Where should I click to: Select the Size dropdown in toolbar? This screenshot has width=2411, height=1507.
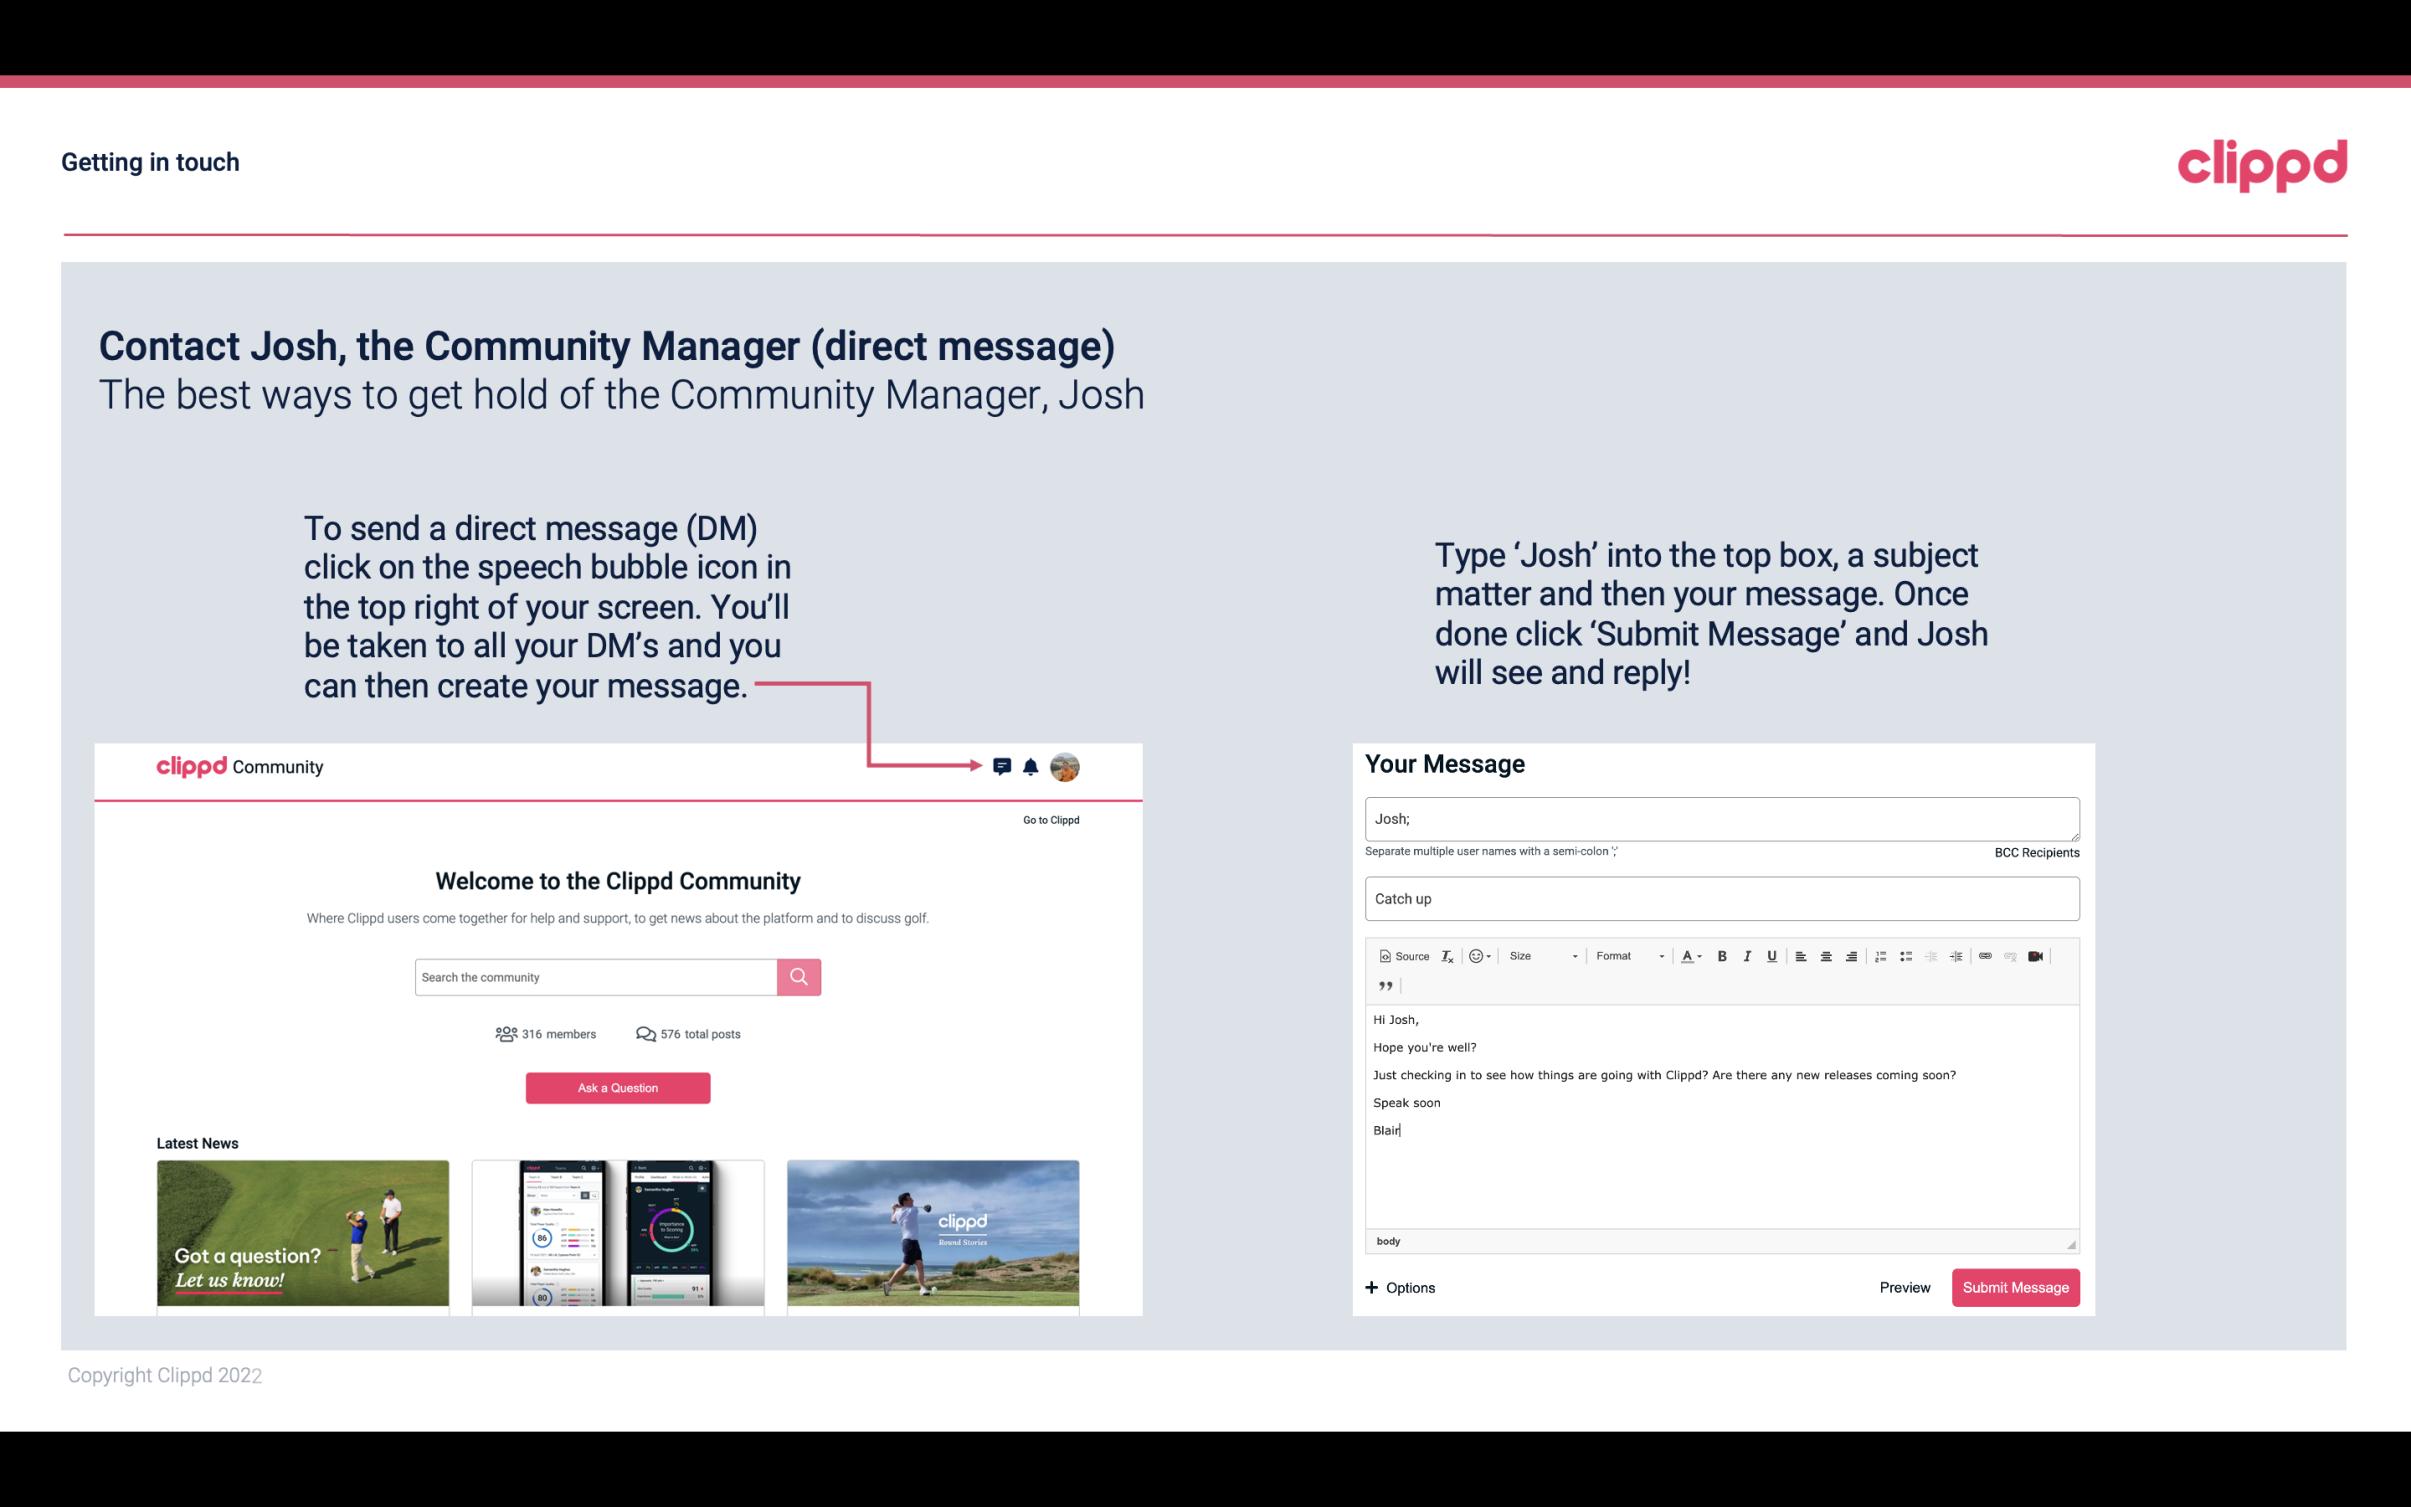click(1536, 955)
